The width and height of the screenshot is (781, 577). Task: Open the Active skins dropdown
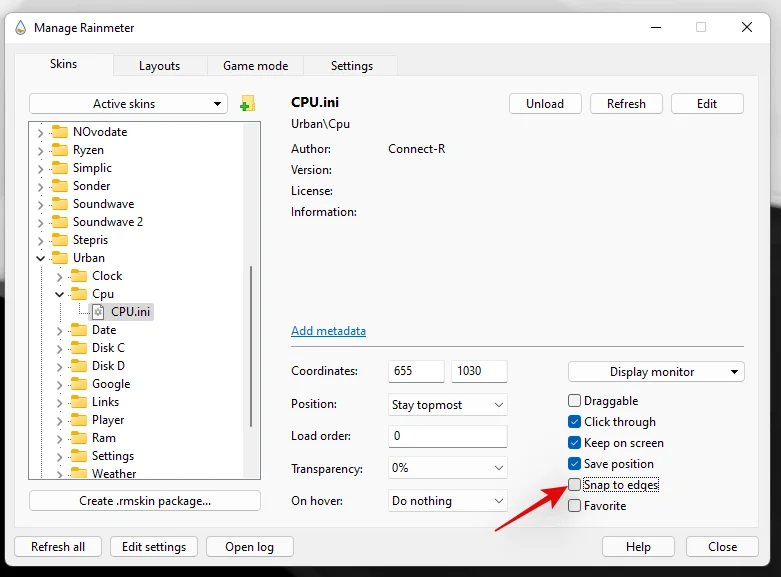pos(128,104)
